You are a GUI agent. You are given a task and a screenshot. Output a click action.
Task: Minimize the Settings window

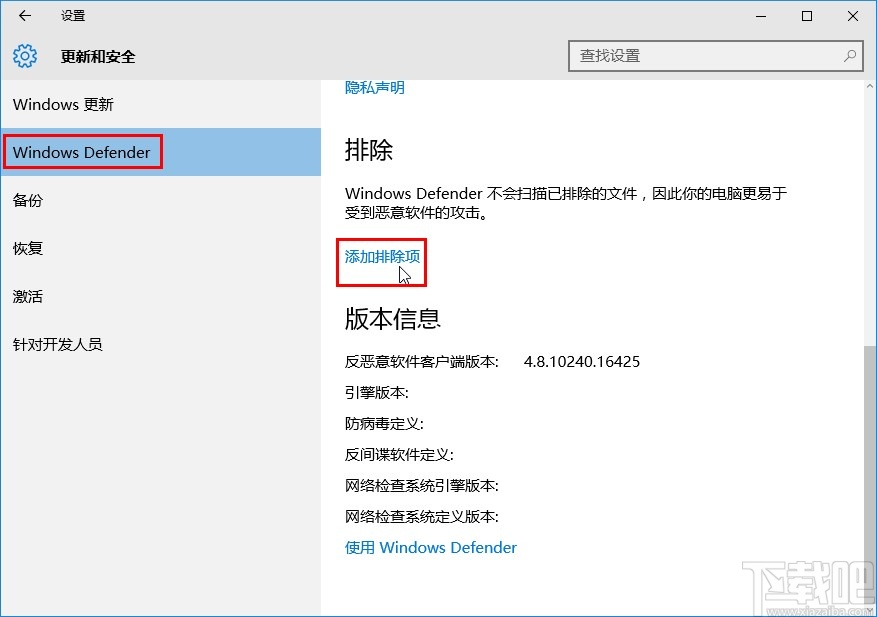pos(760,16)
